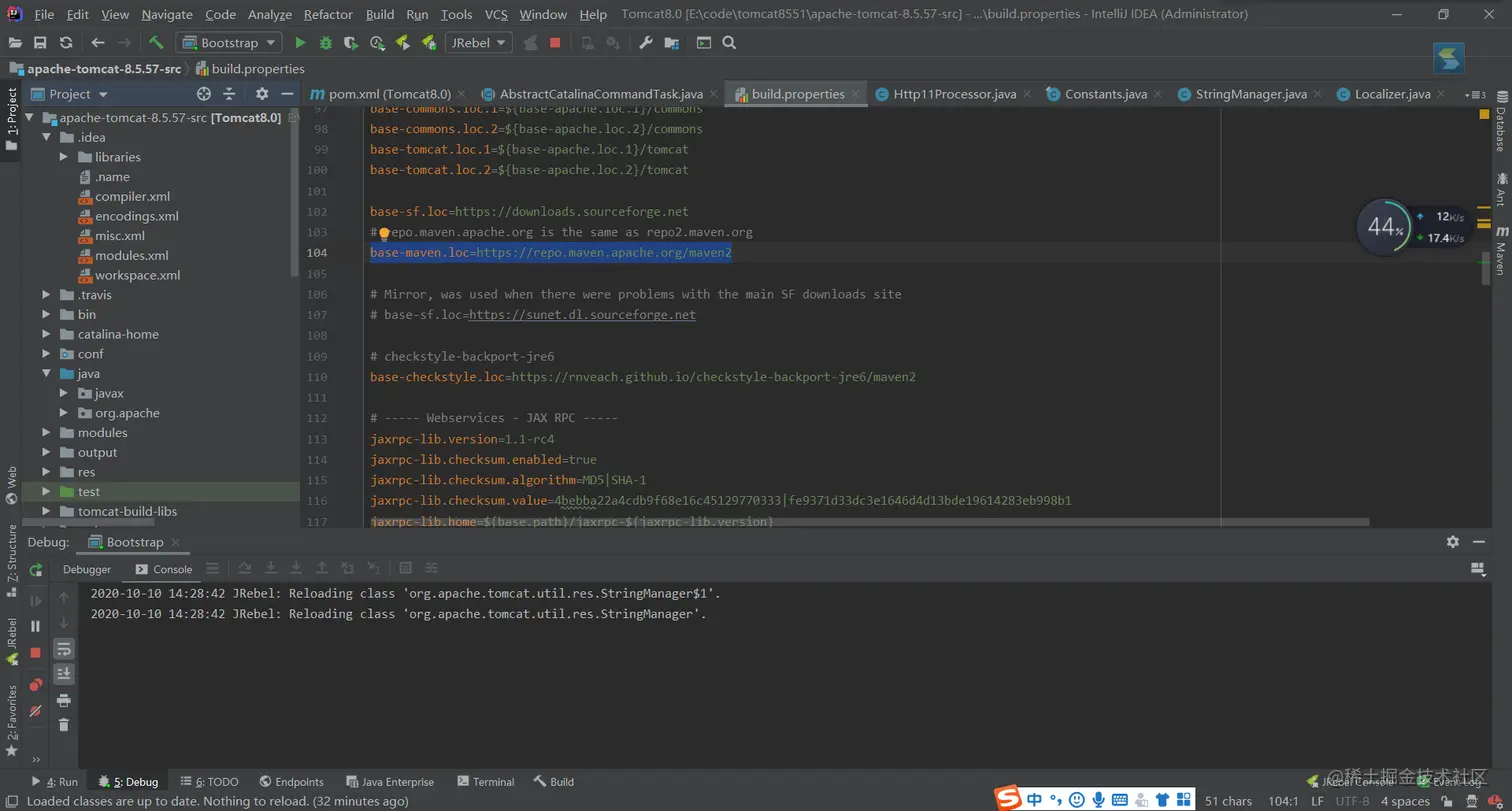Screen dimensions: 1512x811
Task: Click the 4 spaces indent status
Action: [1405, 801]
